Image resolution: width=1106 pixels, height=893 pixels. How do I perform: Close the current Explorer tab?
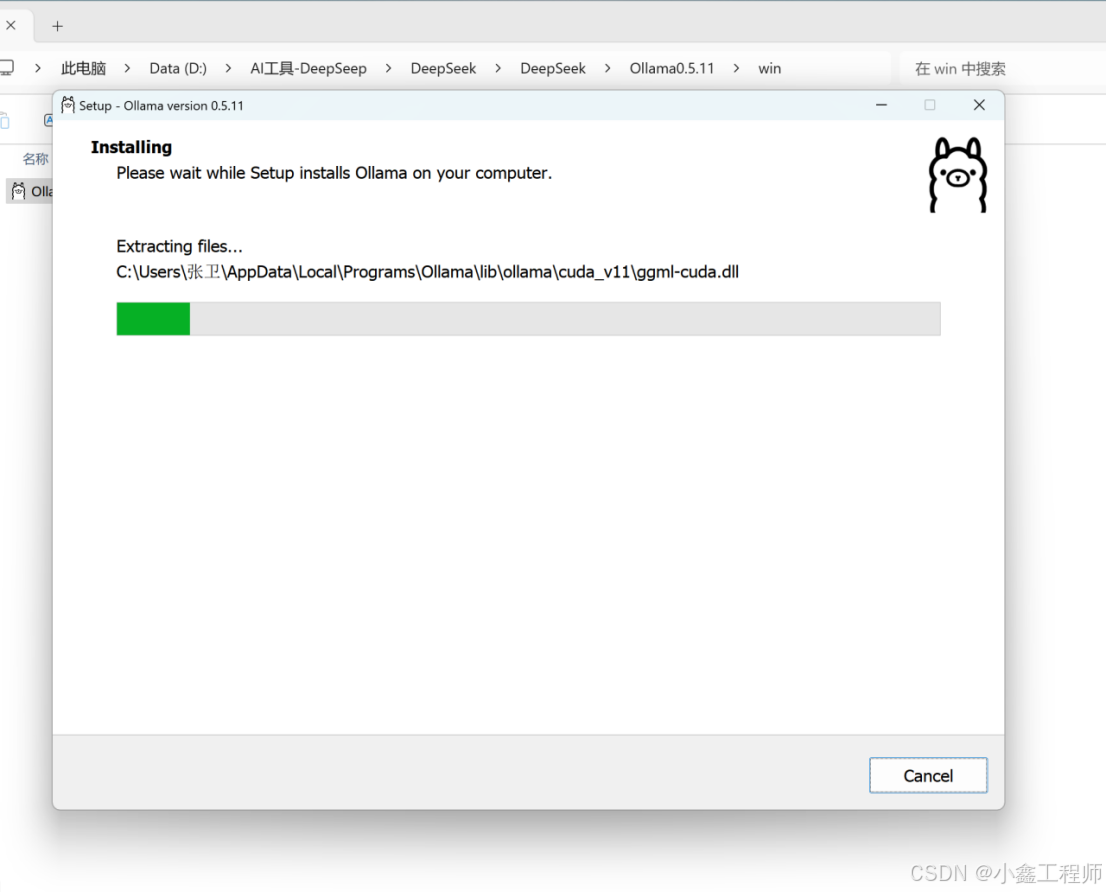click(11, 25)
